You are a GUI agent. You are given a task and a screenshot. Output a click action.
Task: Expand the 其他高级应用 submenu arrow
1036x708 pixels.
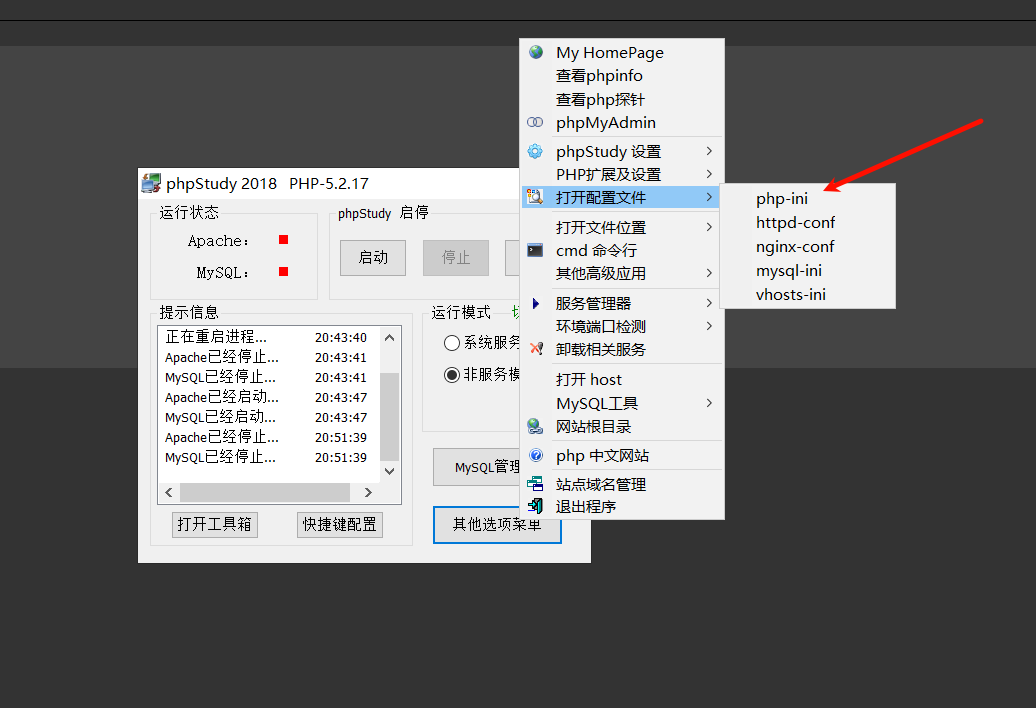point(709,273)
